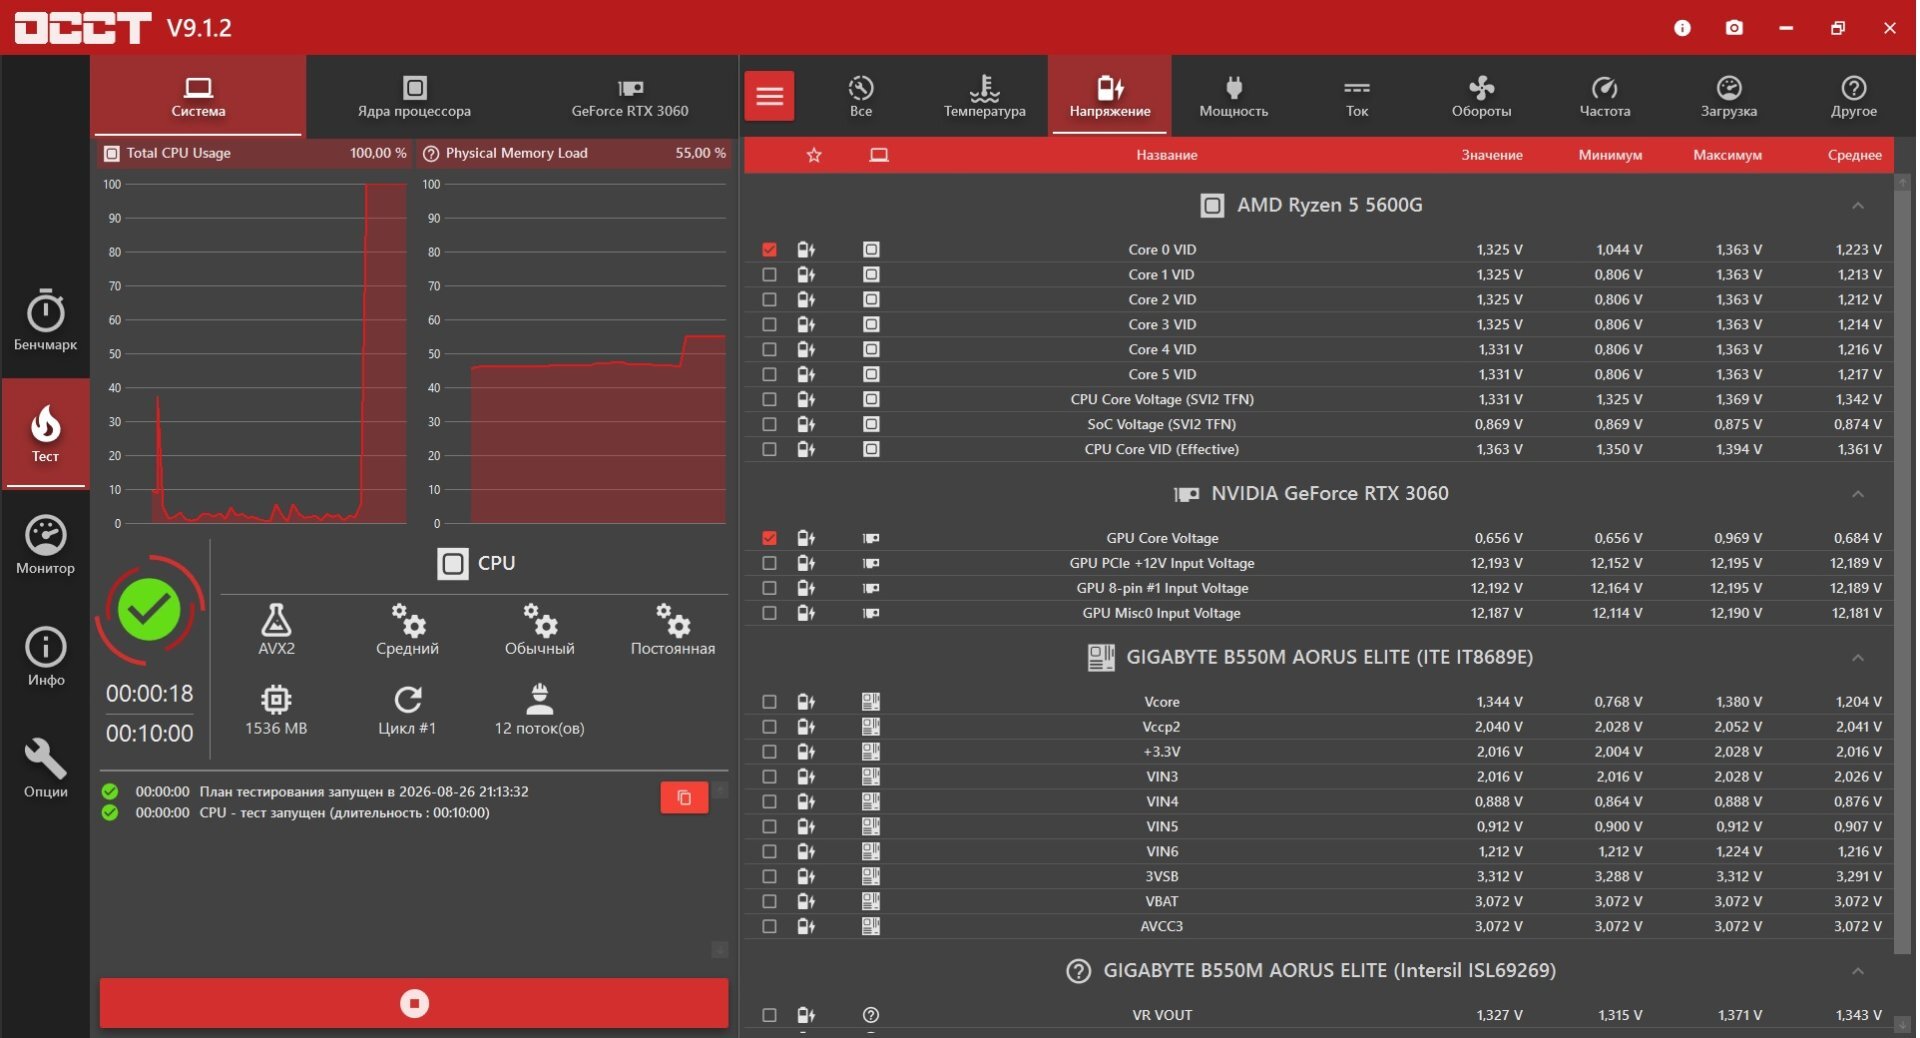Click the monitor column header icon
Image resolution: width=1920 pixels, height=1038 pixels.
coord(879,155)
